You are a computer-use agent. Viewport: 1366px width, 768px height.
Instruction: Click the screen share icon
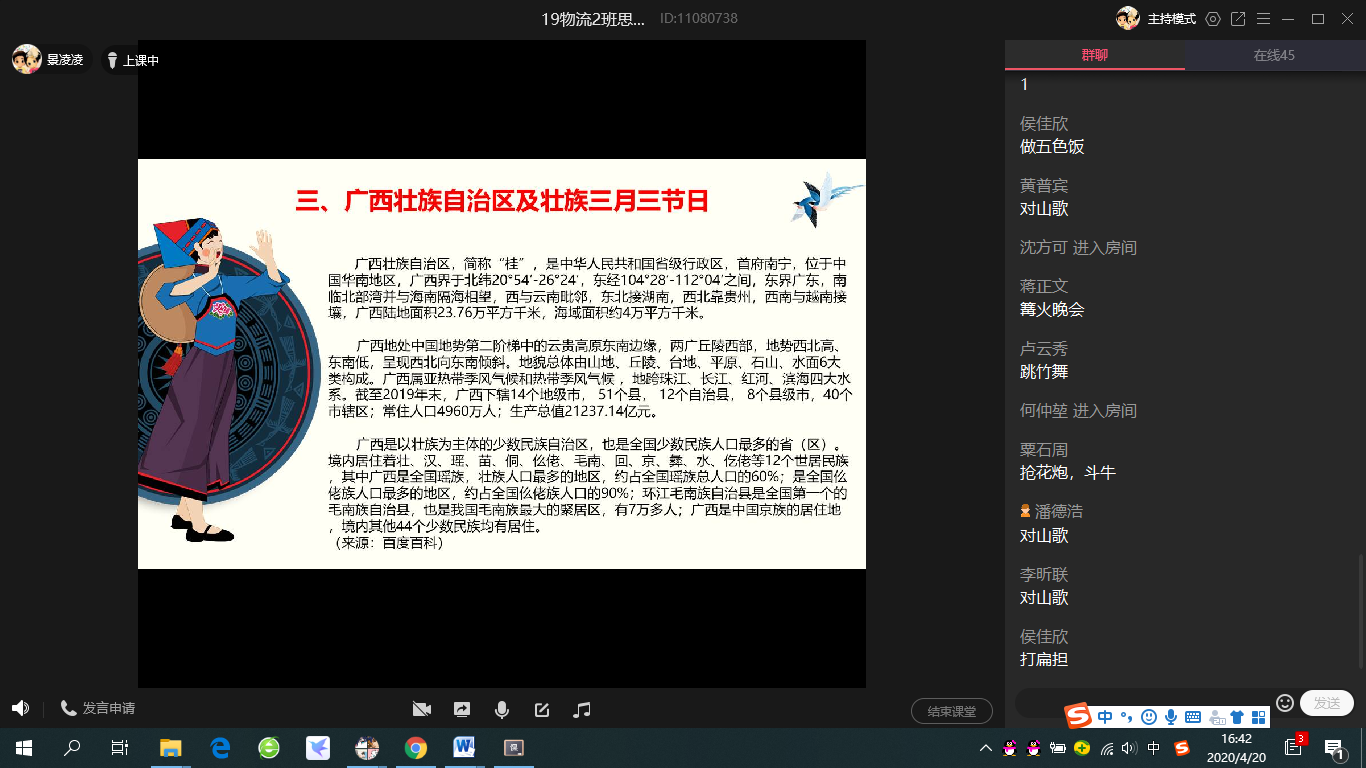(x=462, y=709)
